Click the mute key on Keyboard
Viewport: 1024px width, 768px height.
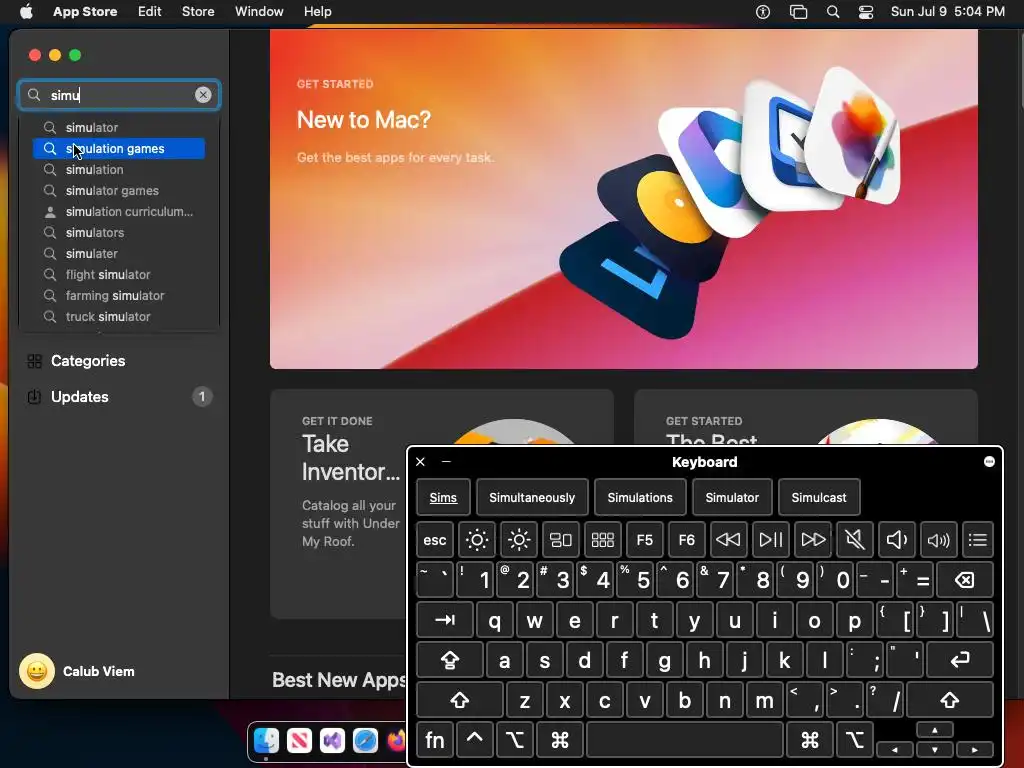point(855,539)
